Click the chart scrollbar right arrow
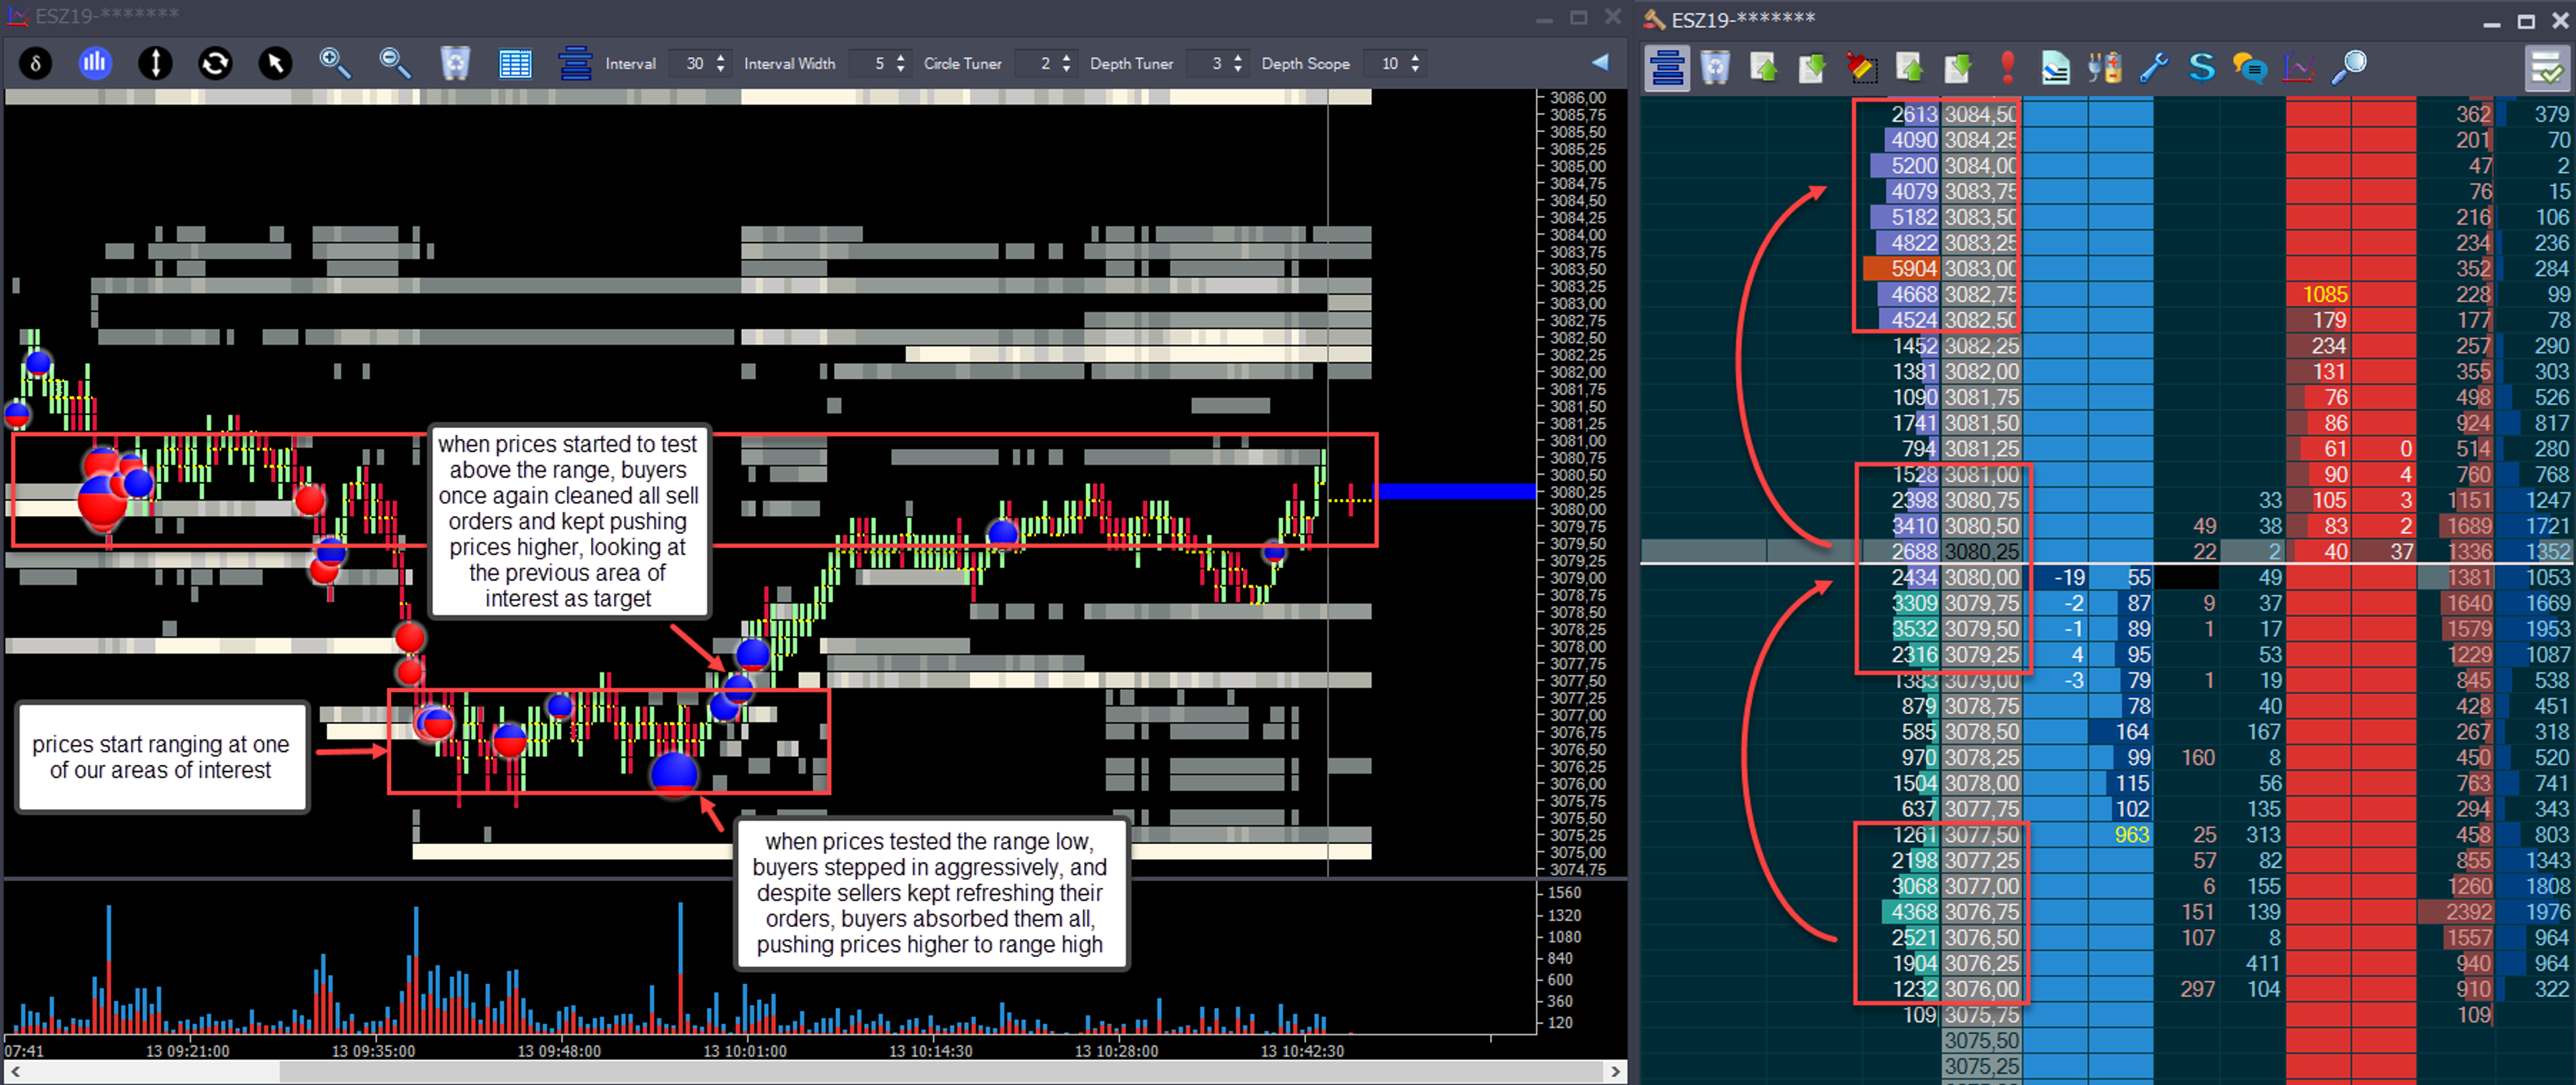Screen dimensions: 2576x1085 (x=1616, y=1072)
